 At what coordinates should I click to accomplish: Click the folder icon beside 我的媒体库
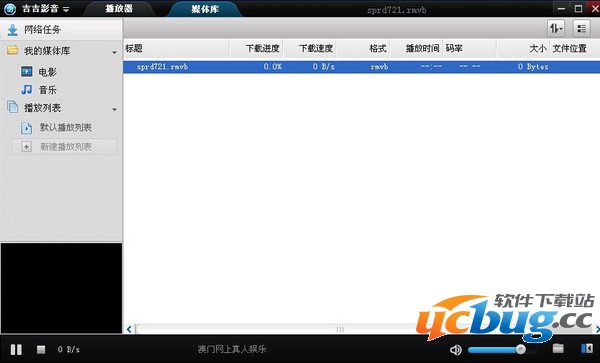tap(13, 50)
